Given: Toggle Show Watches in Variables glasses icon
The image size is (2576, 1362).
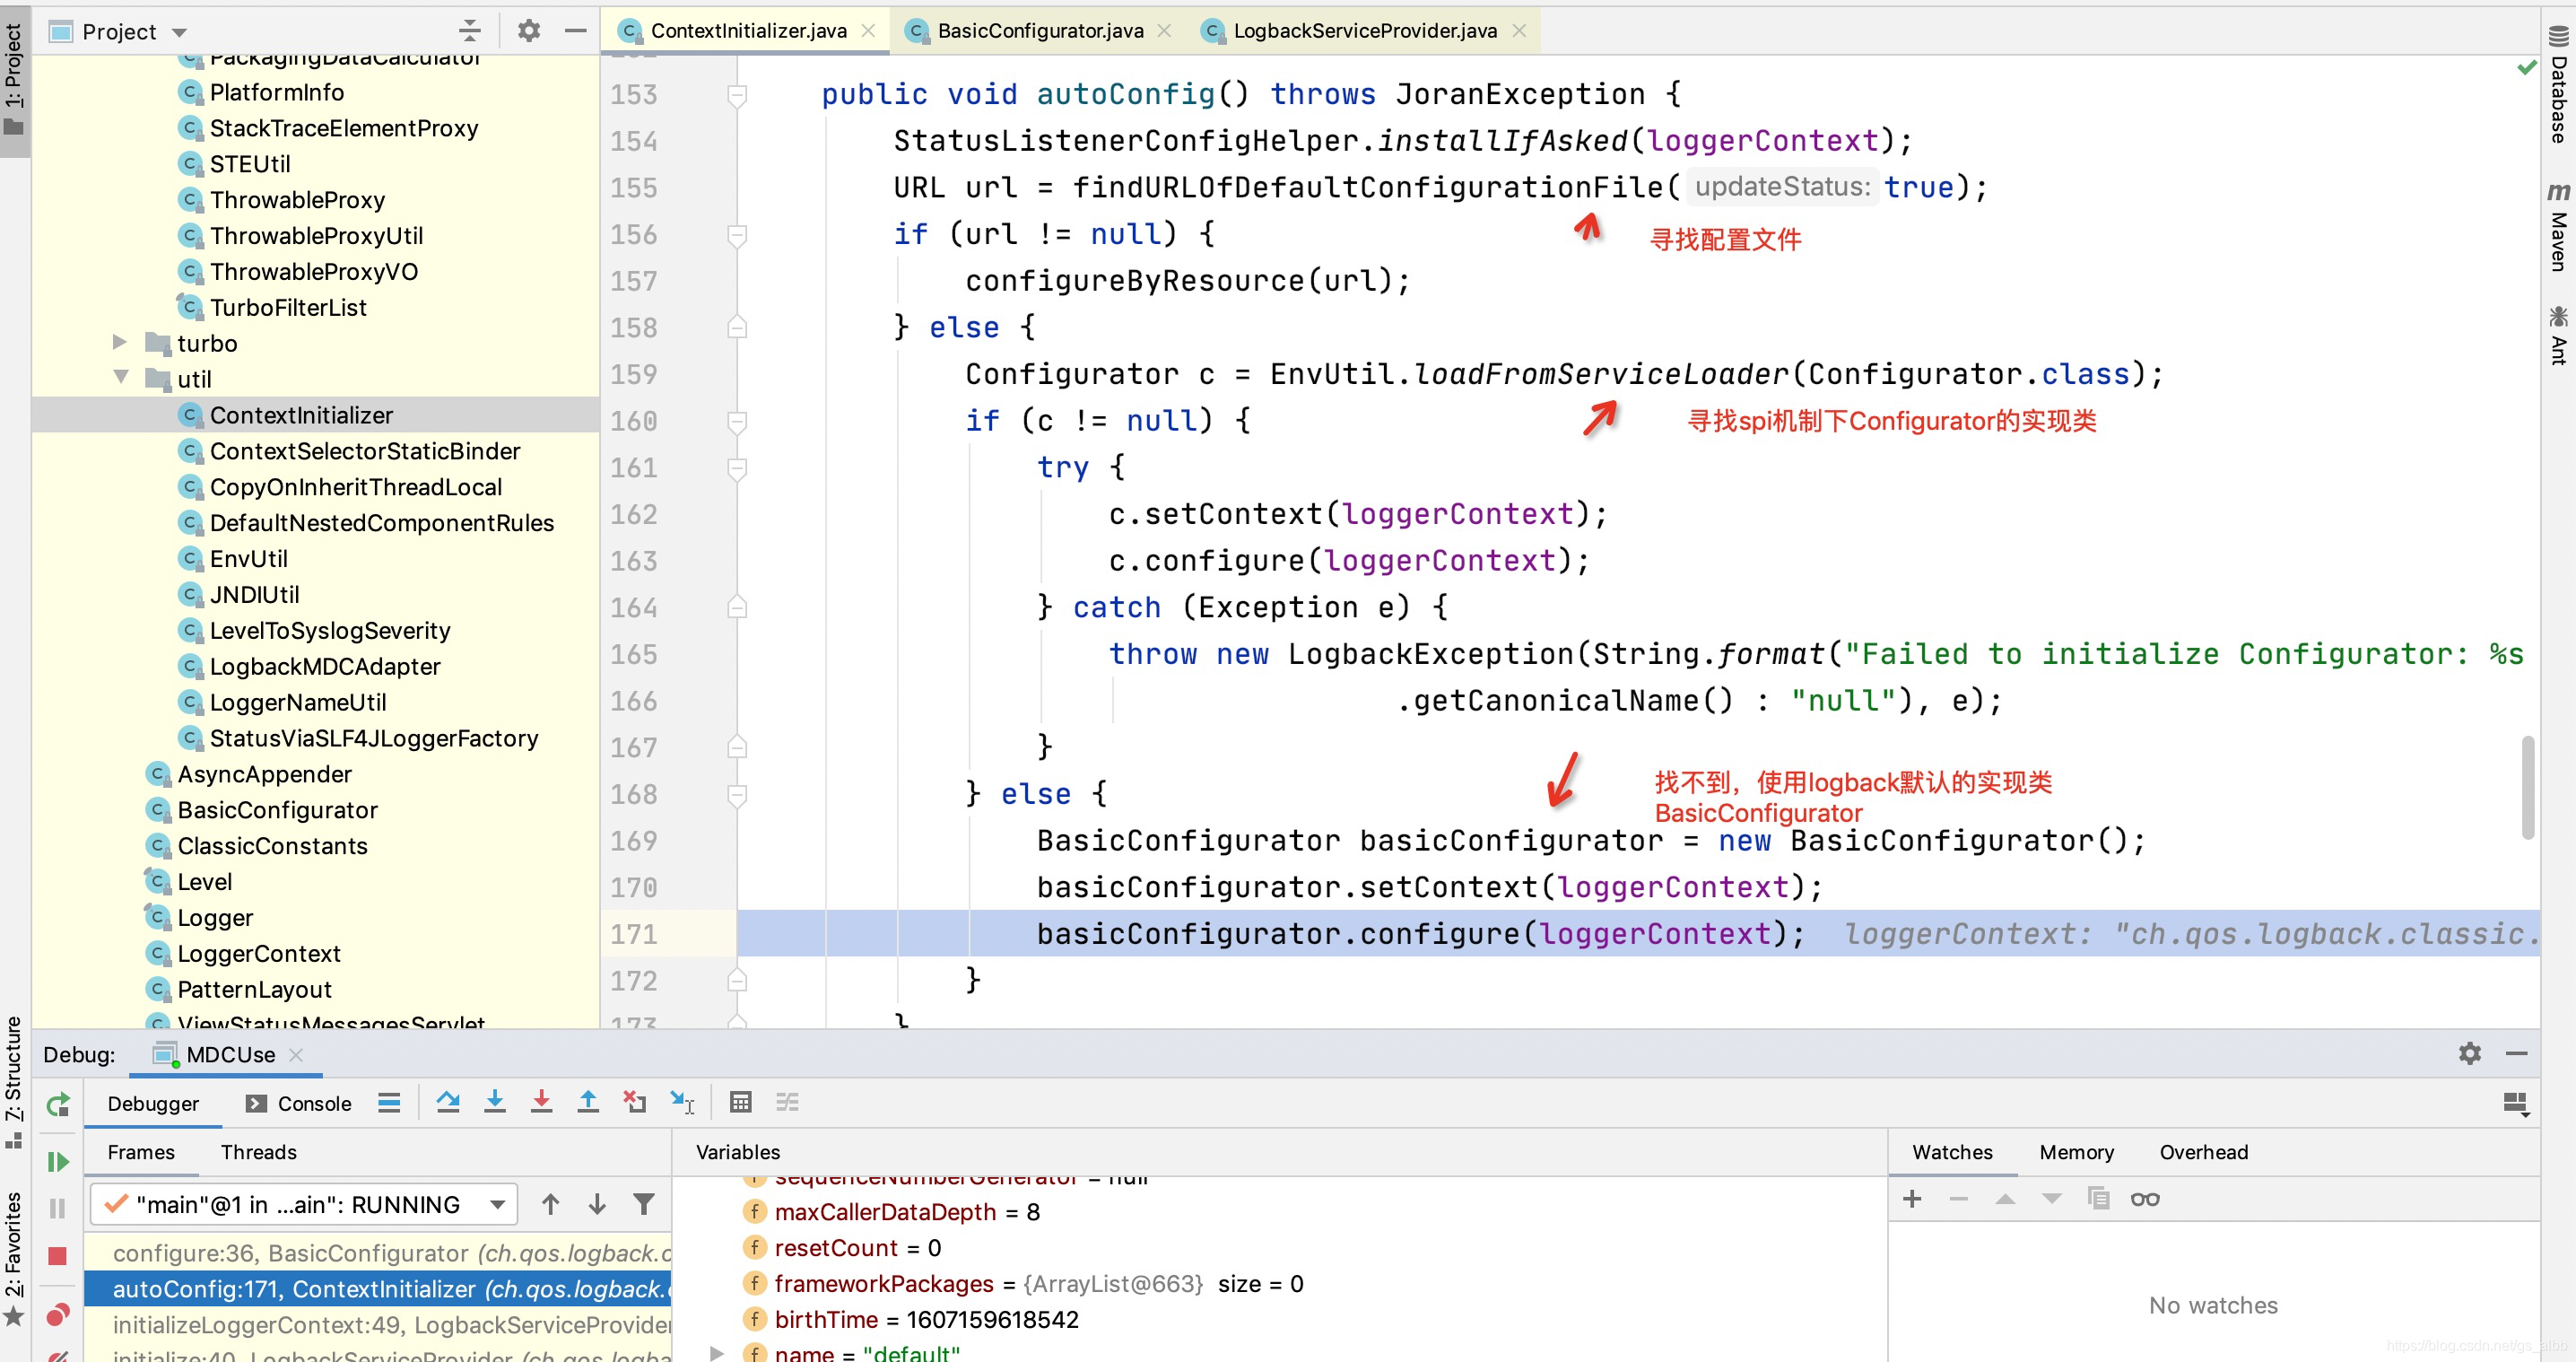Looking at the screenshot, I should [2144, 1199].
